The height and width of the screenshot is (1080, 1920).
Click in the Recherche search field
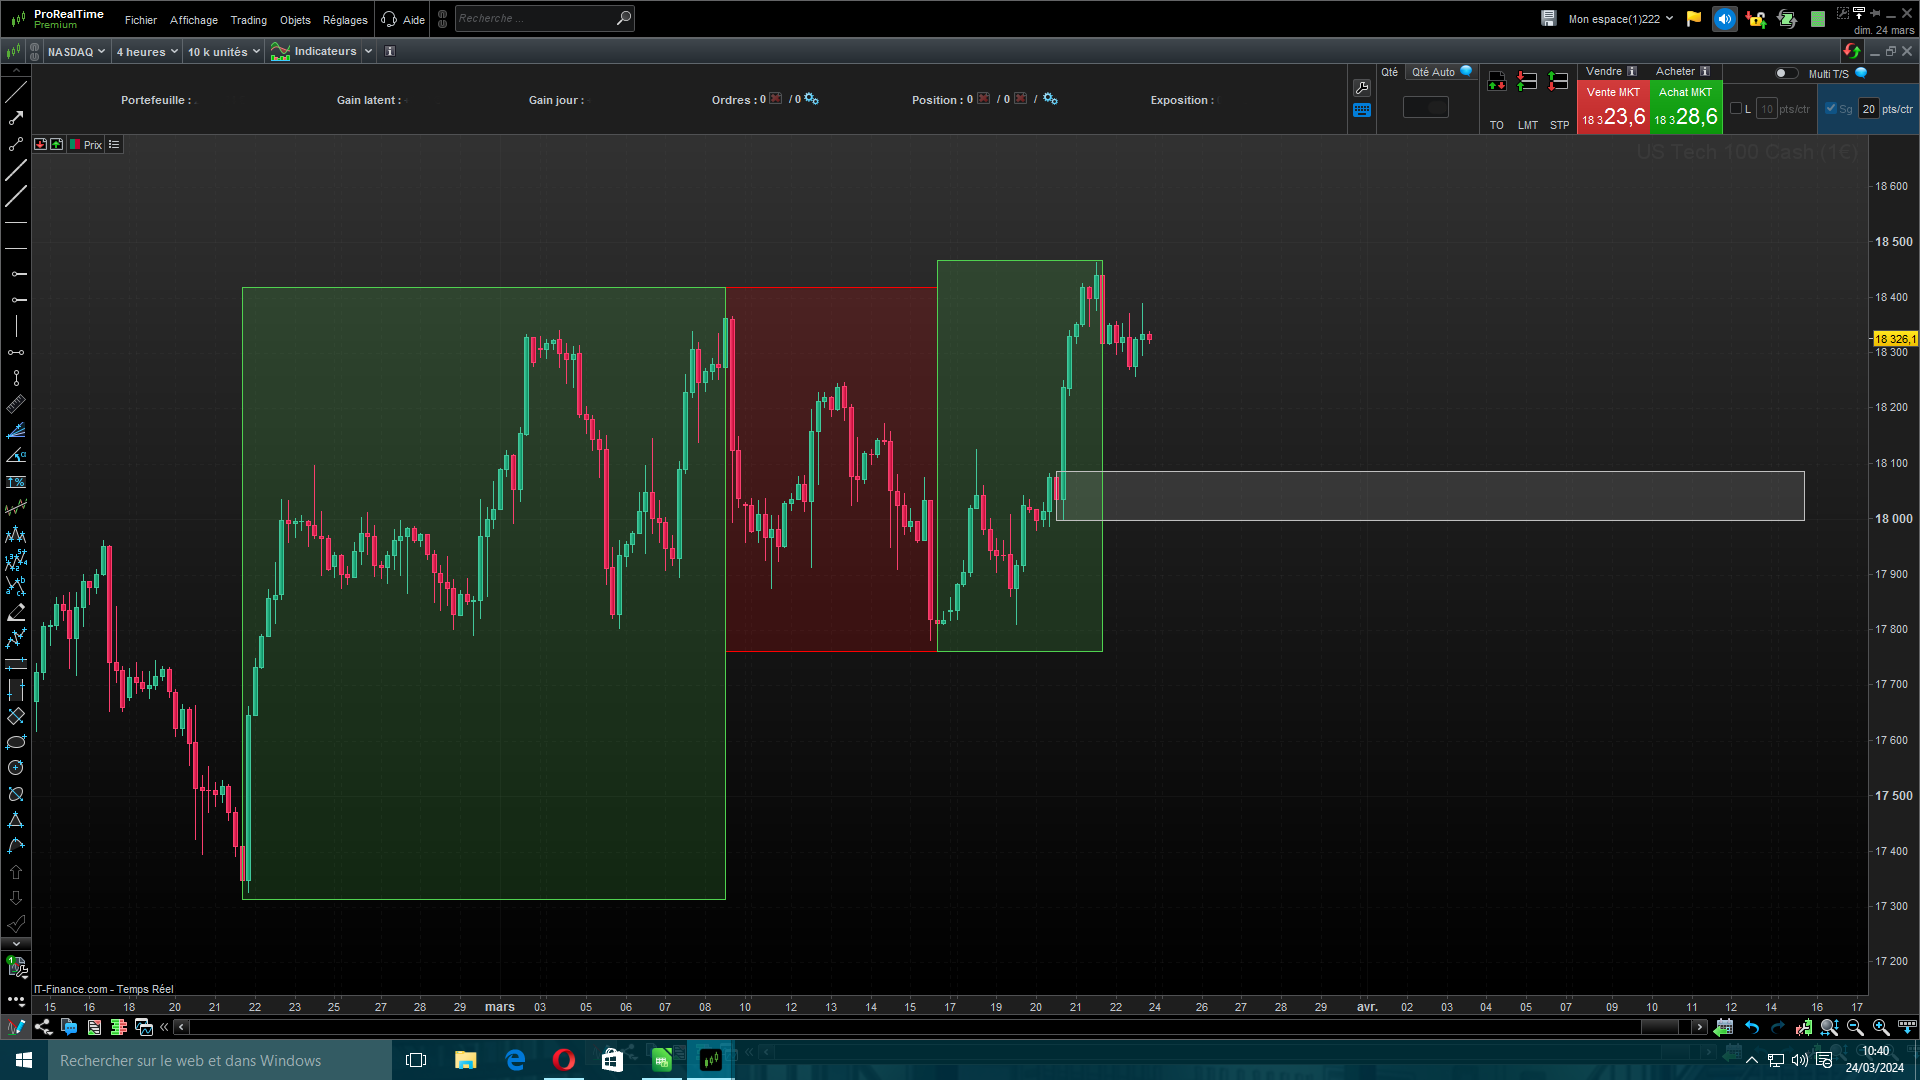pos(535,18)
